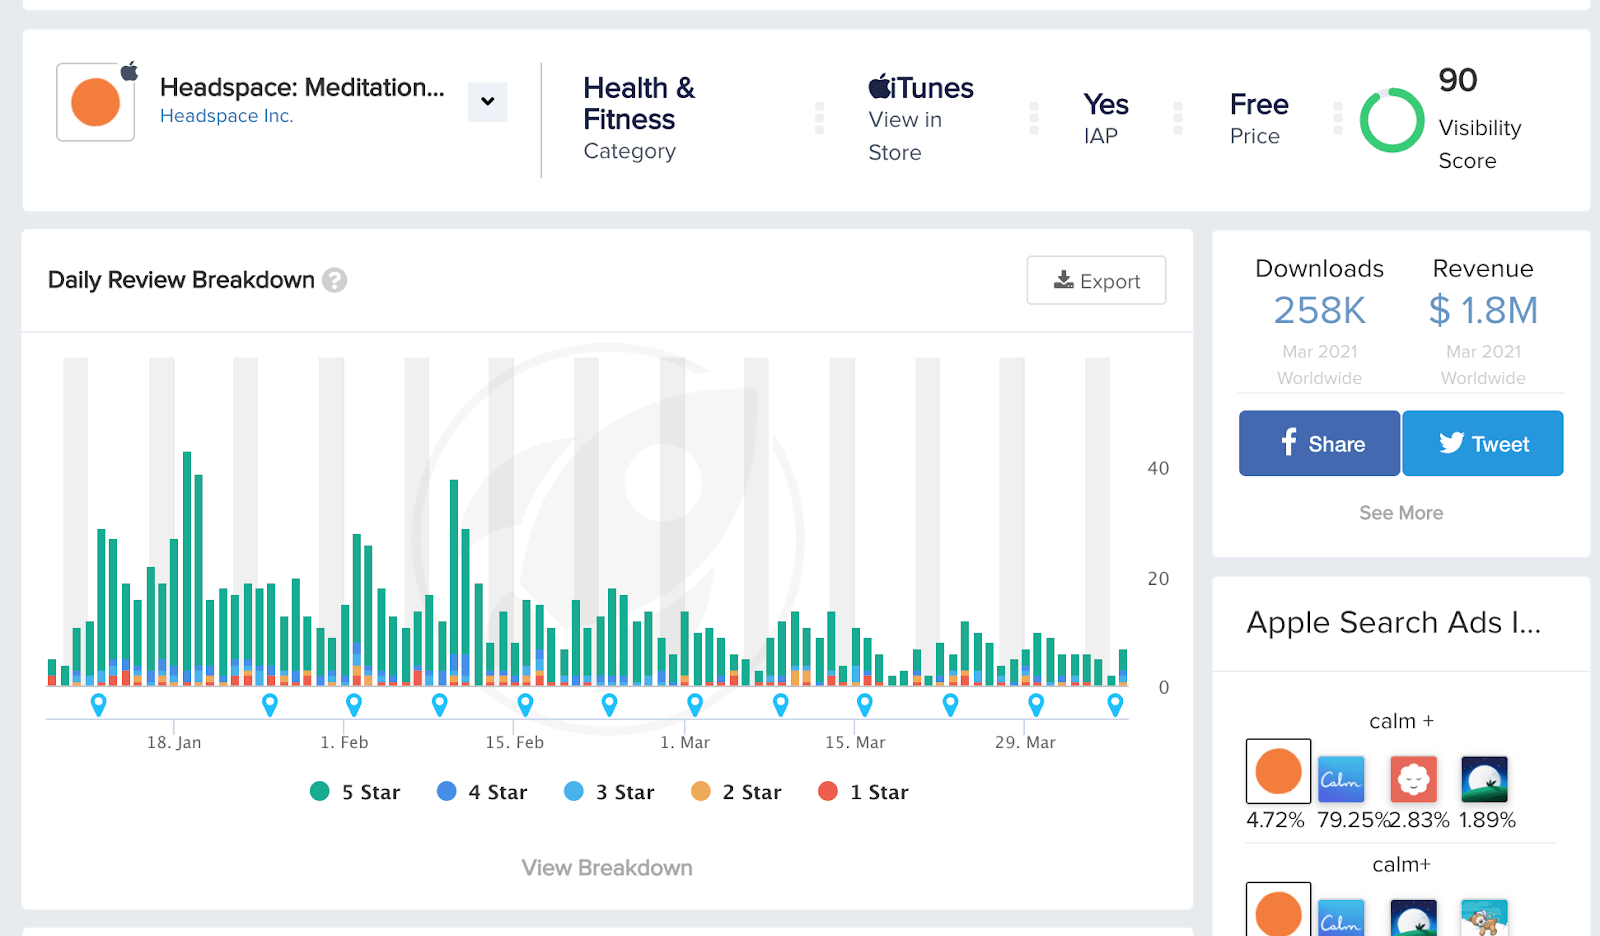Click the Twitter bird icon
Image resolution: width=1600 pixels, height=936 pixels.
pos(1452,442)
